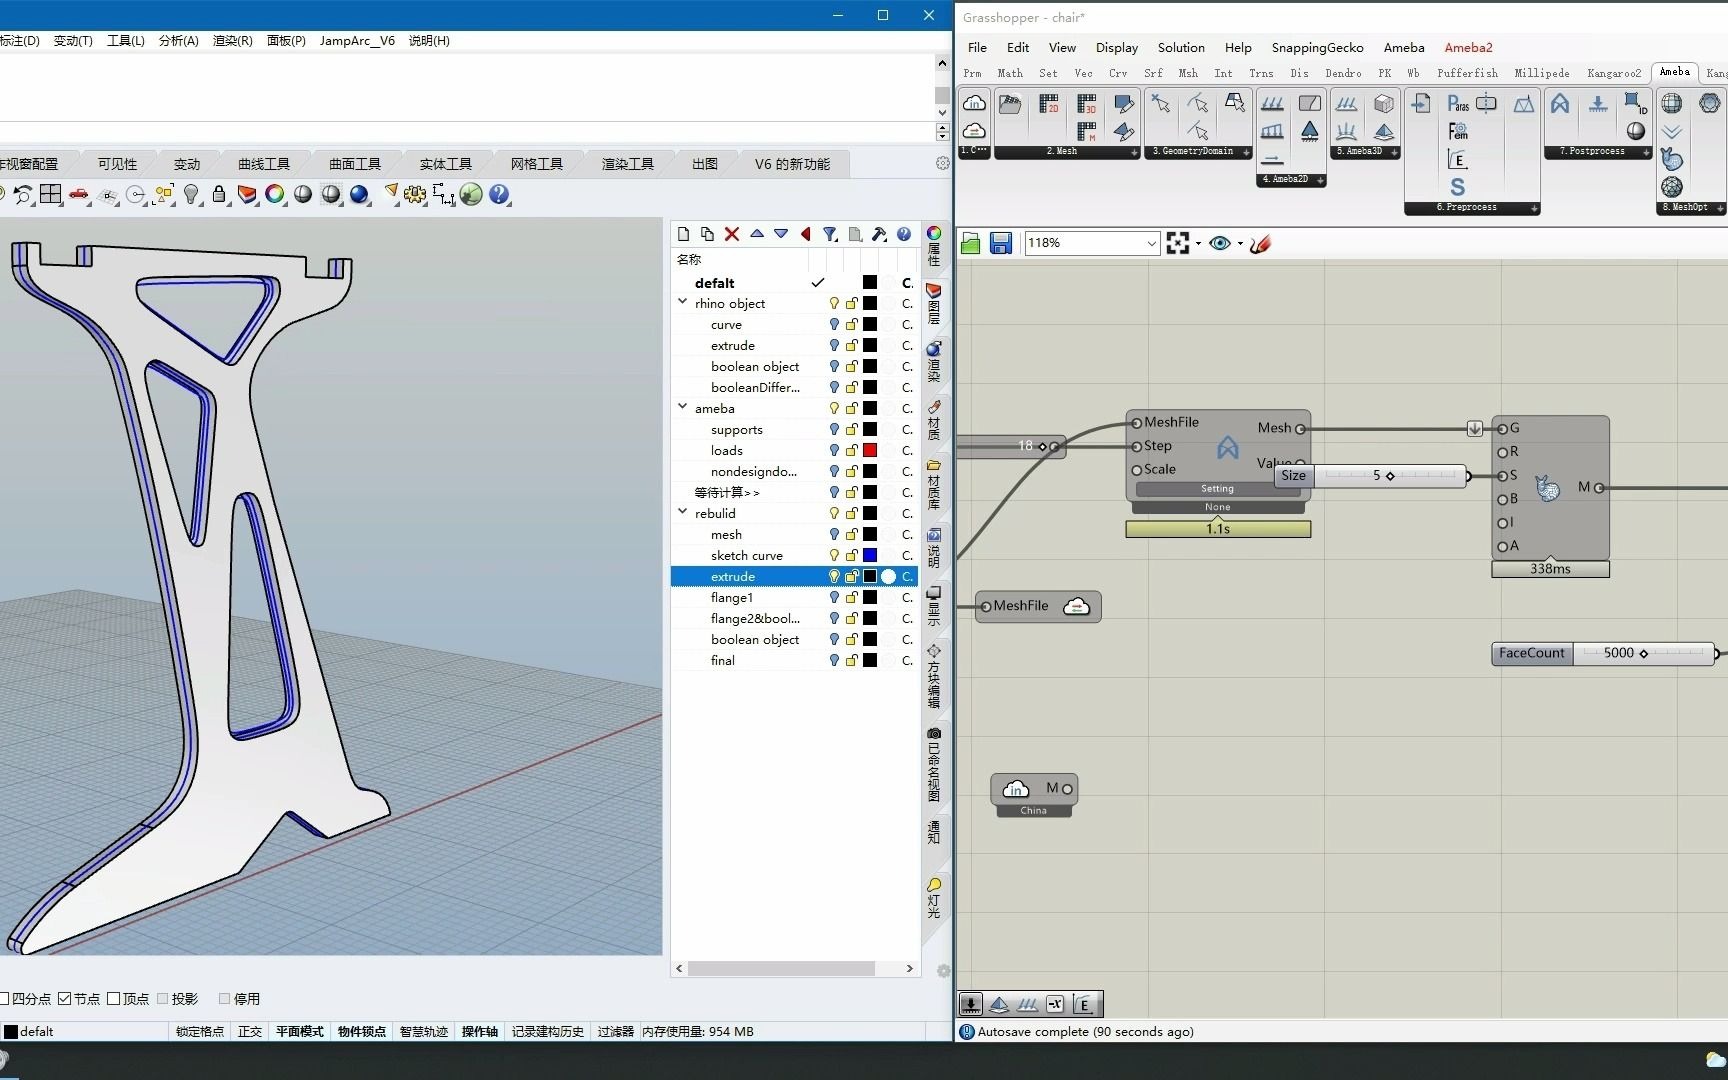The height and width of the screenshot is (1080, 1728).
Task: Collapse the rebulid layer group
Action: [683, 513]
